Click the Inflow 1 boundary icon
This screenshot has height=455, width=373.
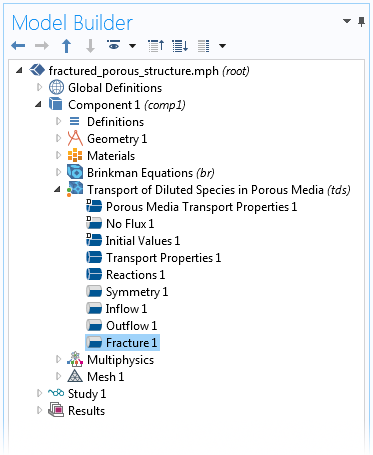click(x=94, y=309)
